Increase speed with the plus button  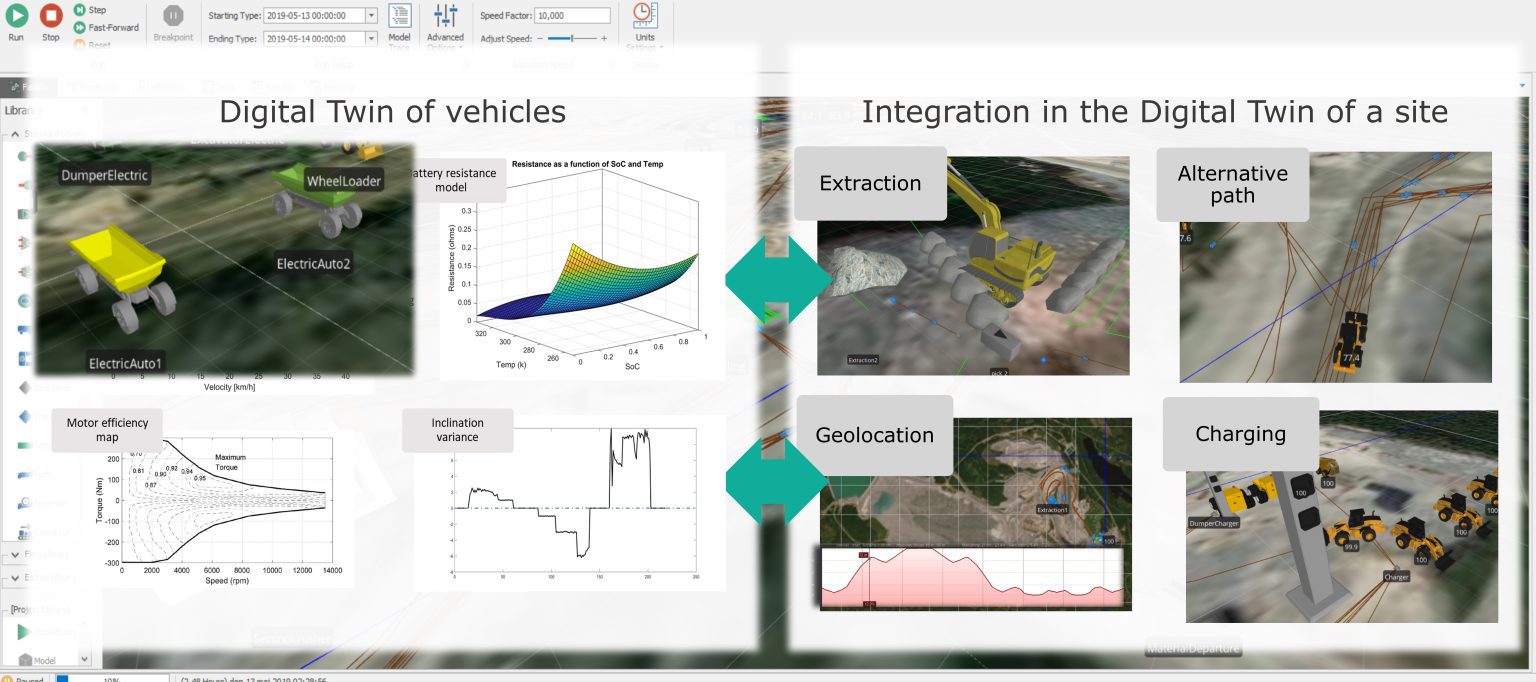[603, 38]
